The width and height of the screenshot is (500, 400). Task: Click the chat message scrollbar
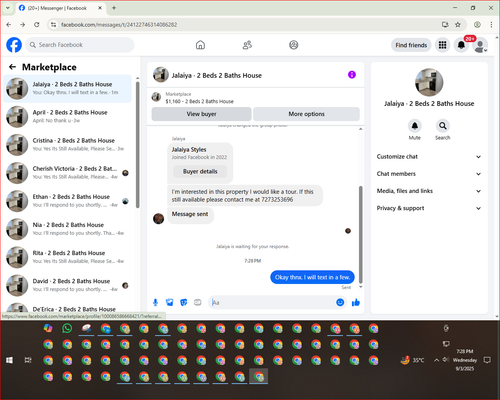360,235
